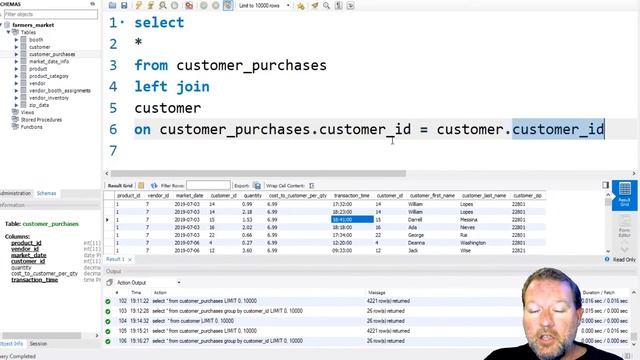Viewport: 640px width, 360px height.
Task: Switch to the Schemas tab
Action: pyautogui.click(x=47, y=193)
